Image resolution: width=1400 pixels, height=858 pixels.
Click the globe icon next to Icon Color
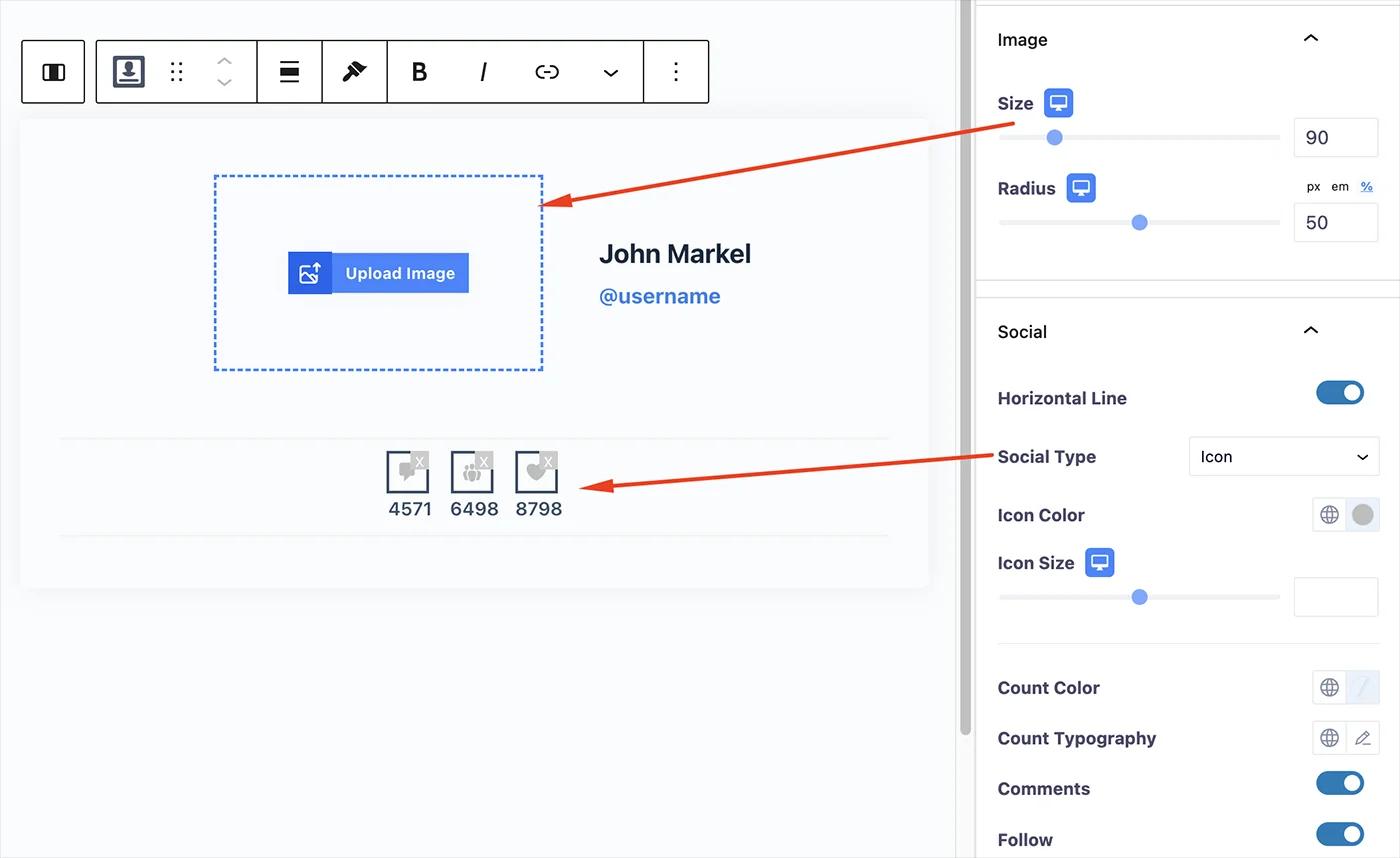(1329, 514)
